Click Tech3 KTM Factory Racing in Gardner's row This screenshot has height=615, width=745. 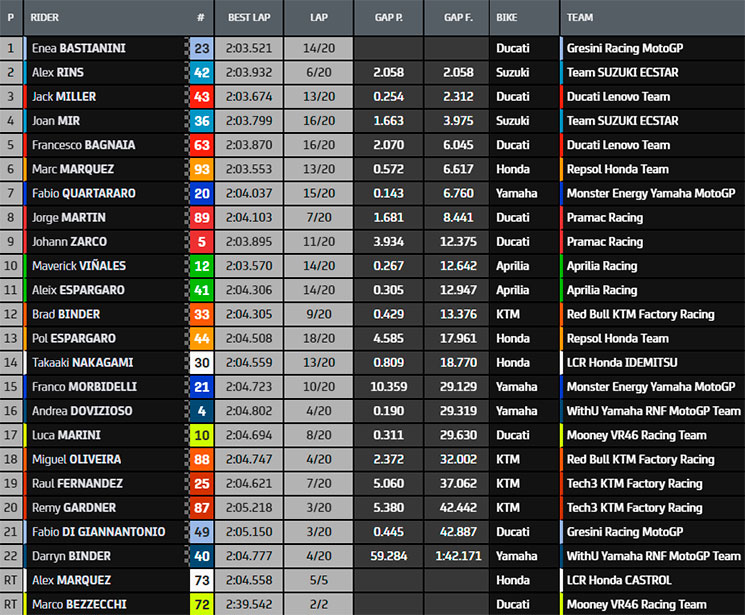634,508
